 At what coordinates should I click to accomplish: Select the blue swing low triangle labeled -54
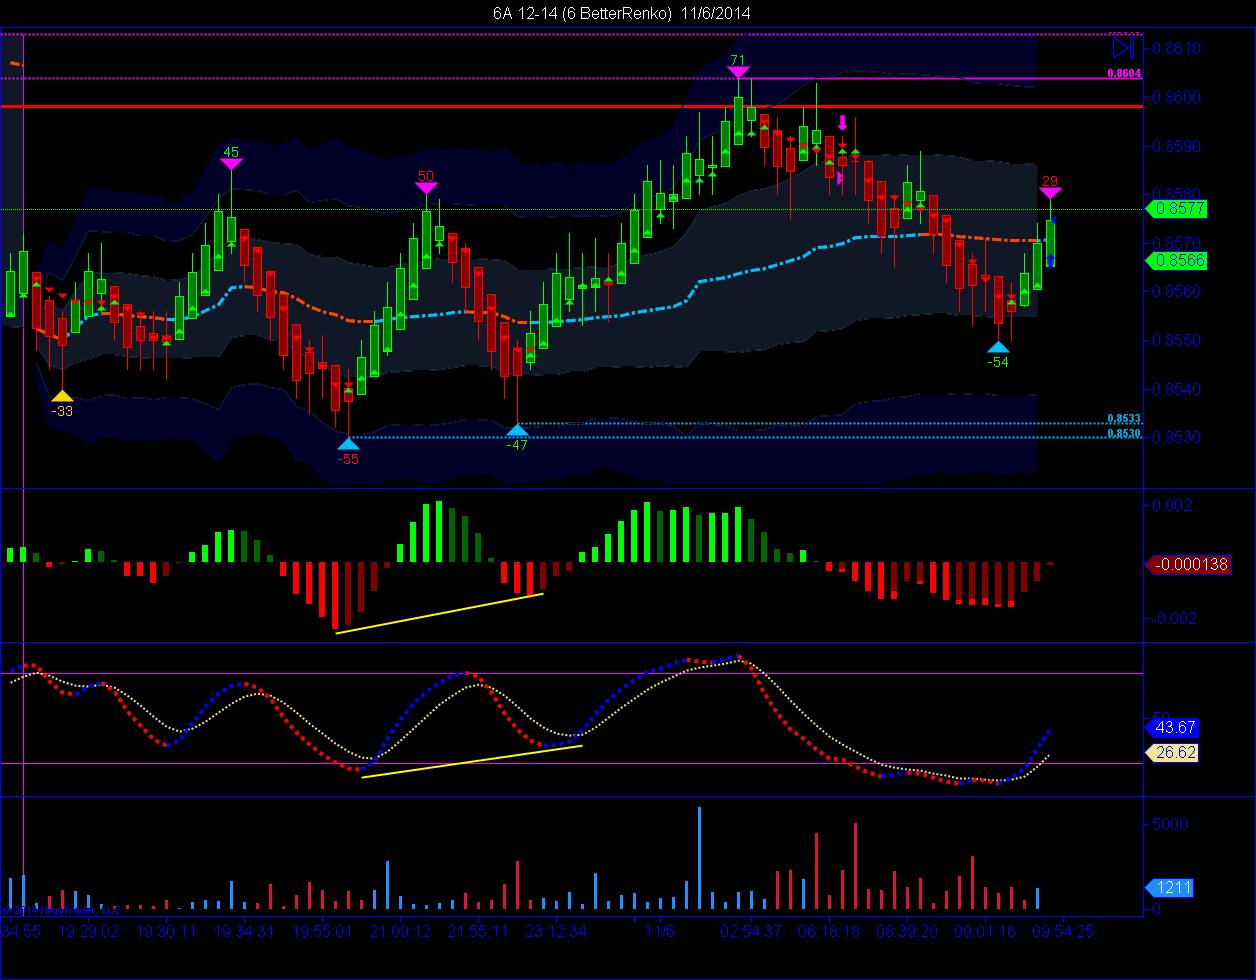[x=998, y=347]
